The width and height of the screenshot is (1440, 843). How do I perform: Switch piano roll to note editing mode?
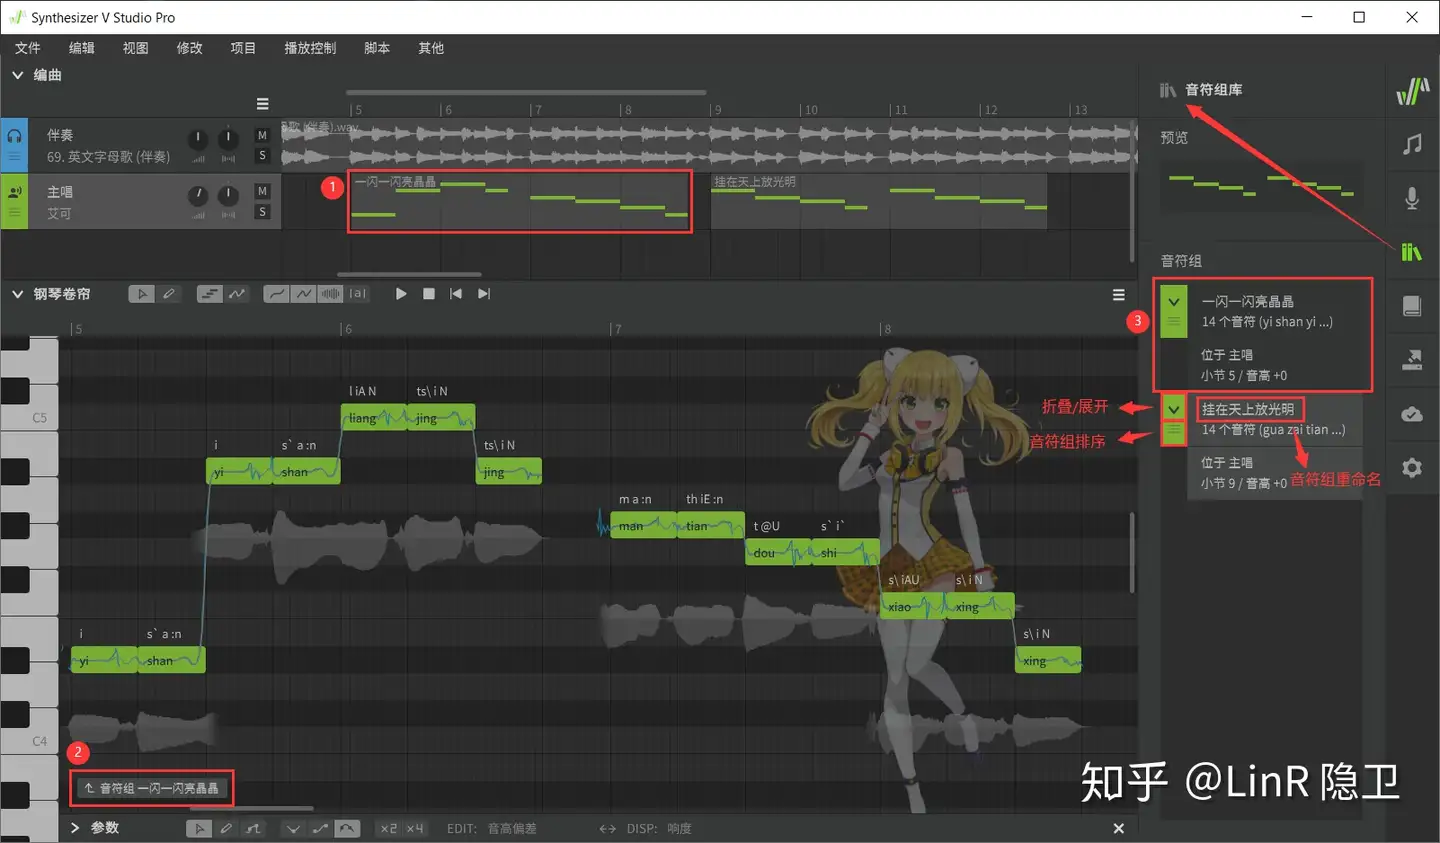pos(209,294)
